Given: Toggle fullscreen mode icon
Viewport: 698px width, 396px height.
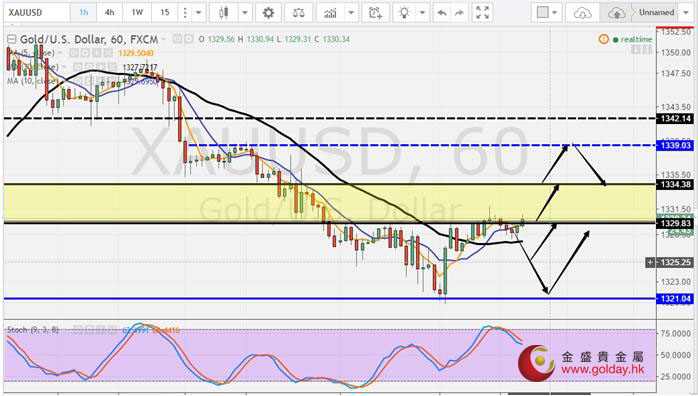Looking at the screenshot, I should coord(483,12).
